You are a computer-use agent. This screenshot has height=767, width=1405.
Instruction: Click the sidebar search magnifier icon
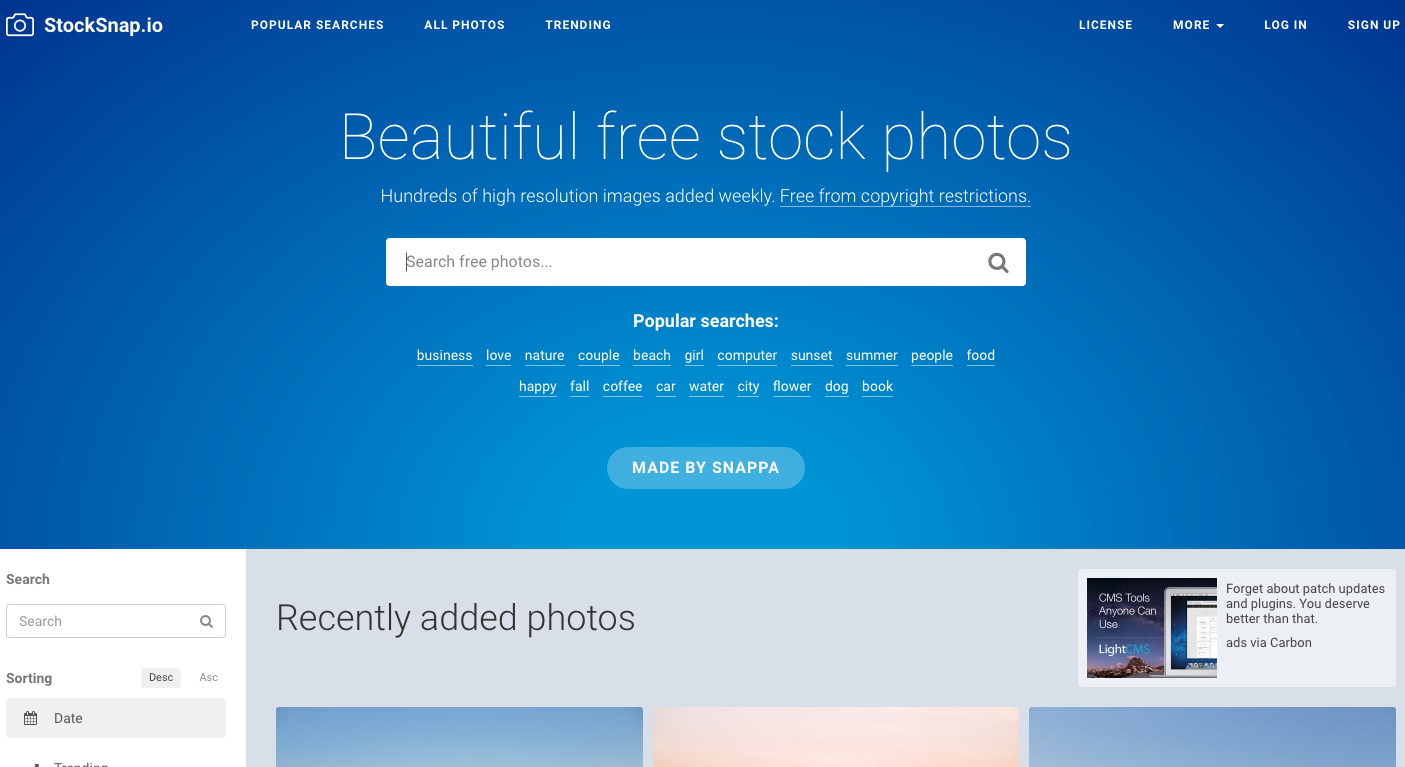[x=206, y=621]
